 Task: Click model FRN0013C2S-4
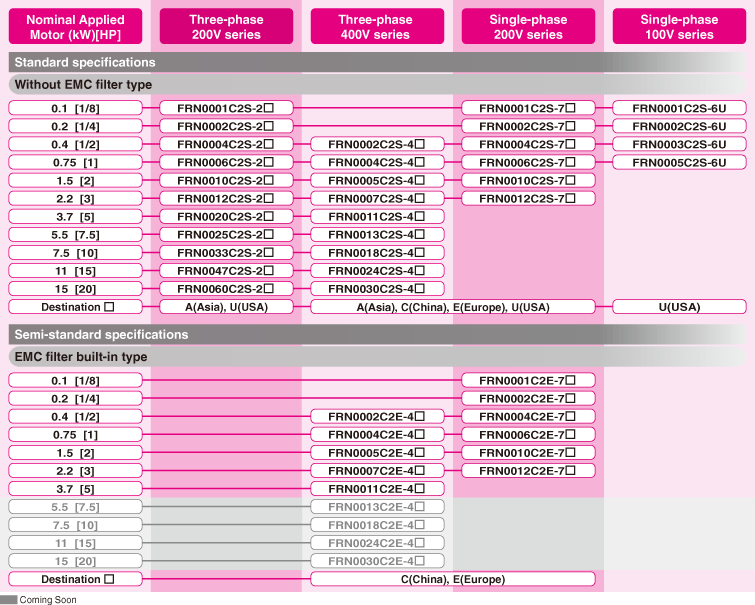pyautogui.click(x=377, y=235)
